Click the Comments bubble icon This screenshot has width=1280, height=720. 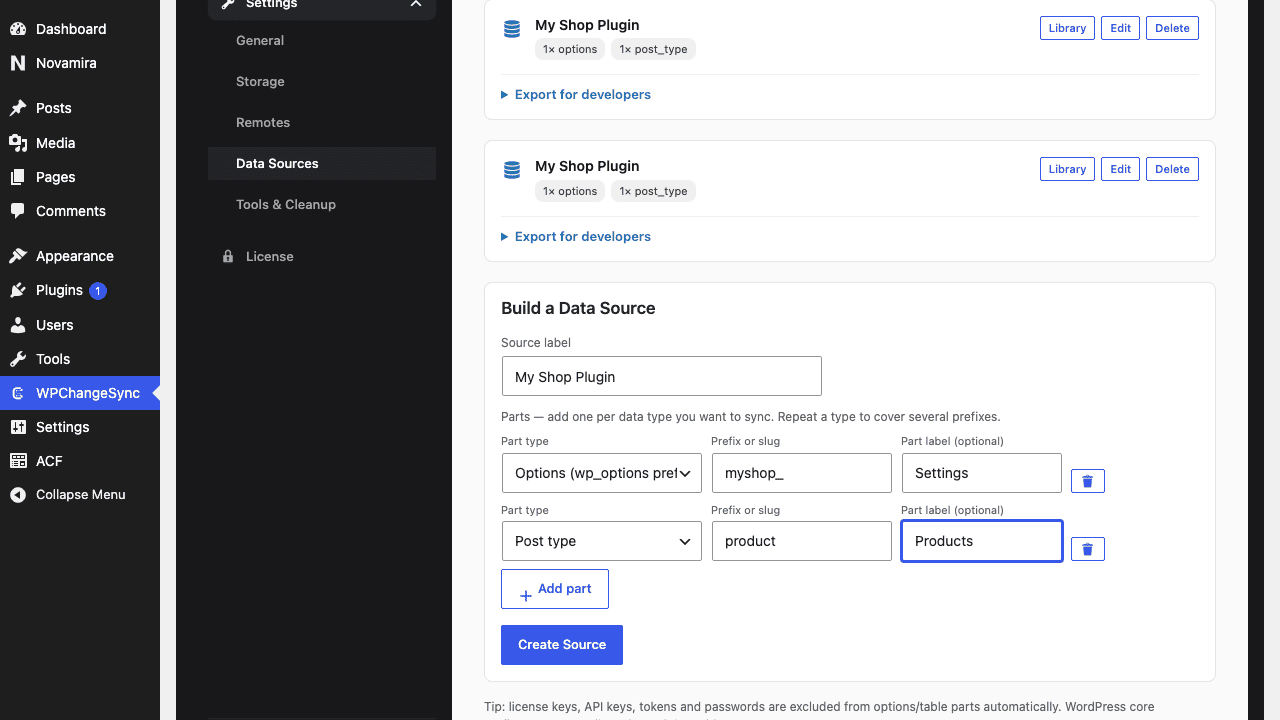18,211
